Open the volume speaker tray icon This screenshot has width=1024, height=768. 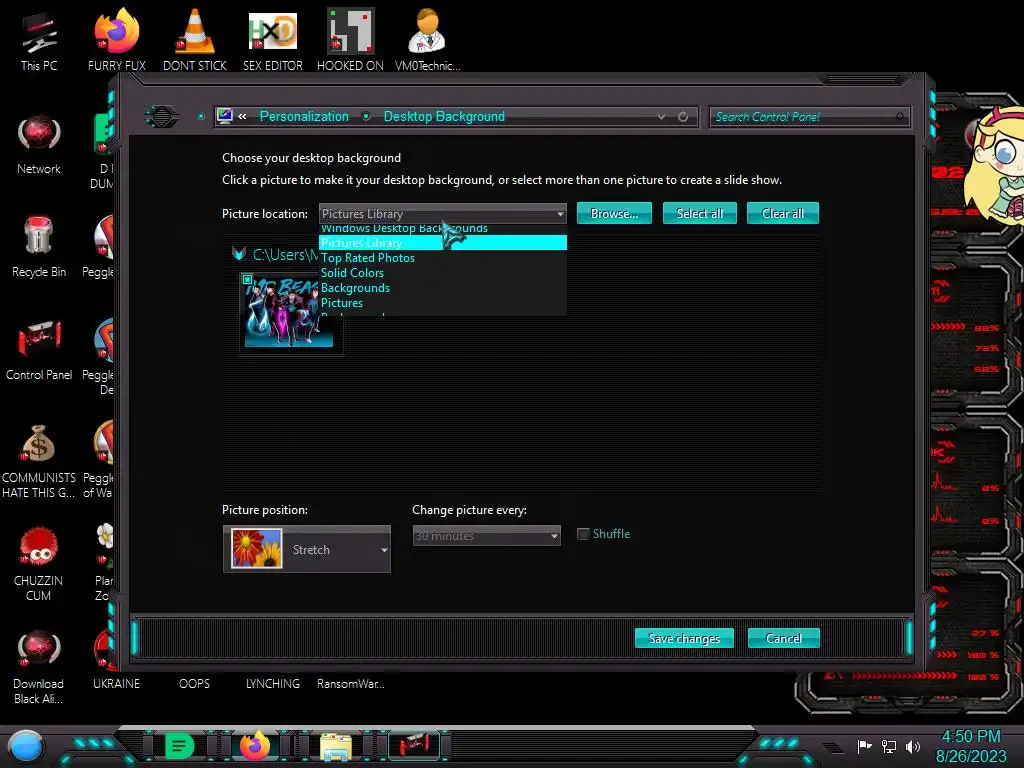click(x=913, y=746)
